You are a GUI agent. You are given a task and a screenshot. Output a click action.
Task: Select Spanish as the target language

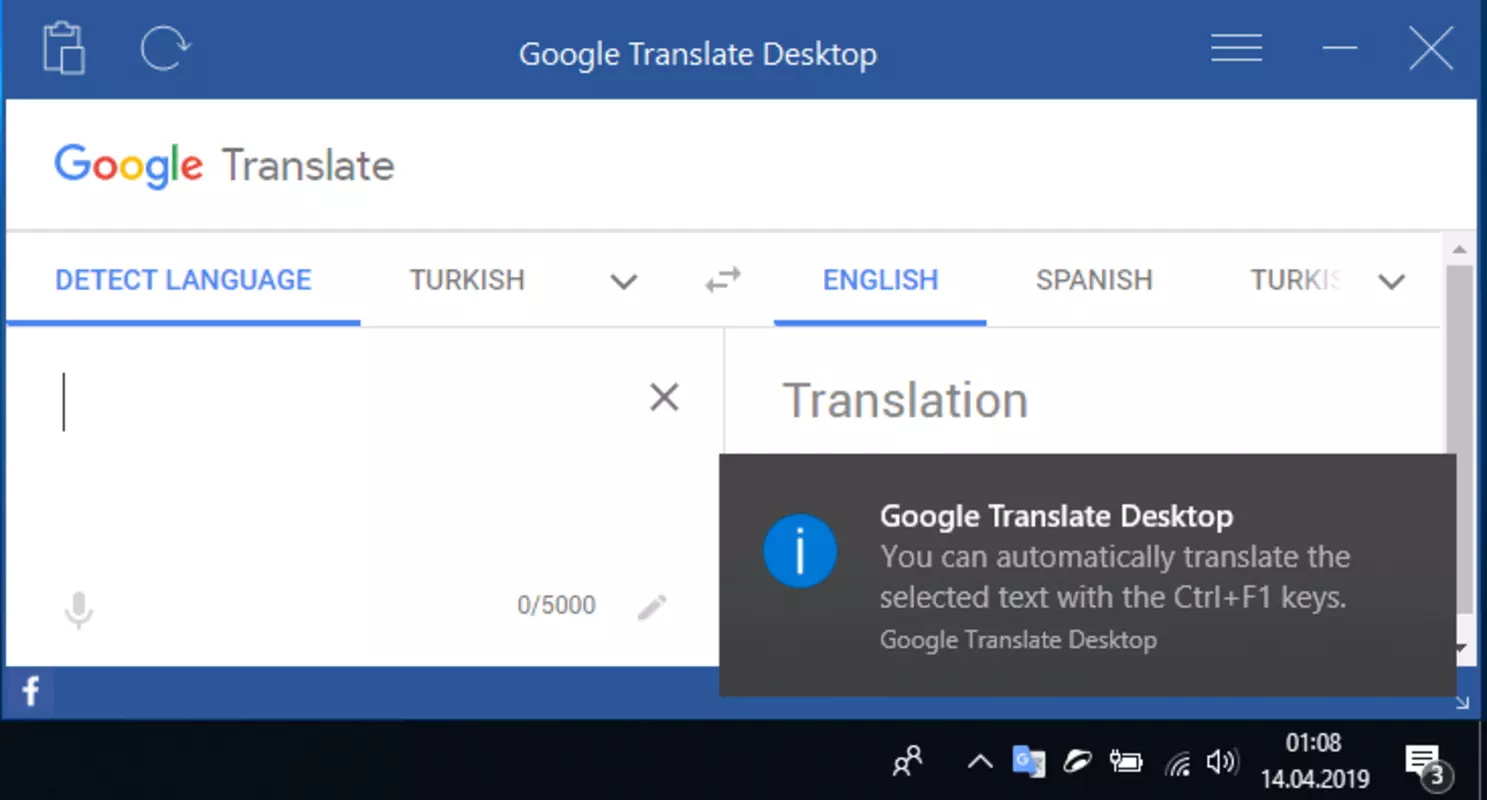click(x=1094, y=280)
